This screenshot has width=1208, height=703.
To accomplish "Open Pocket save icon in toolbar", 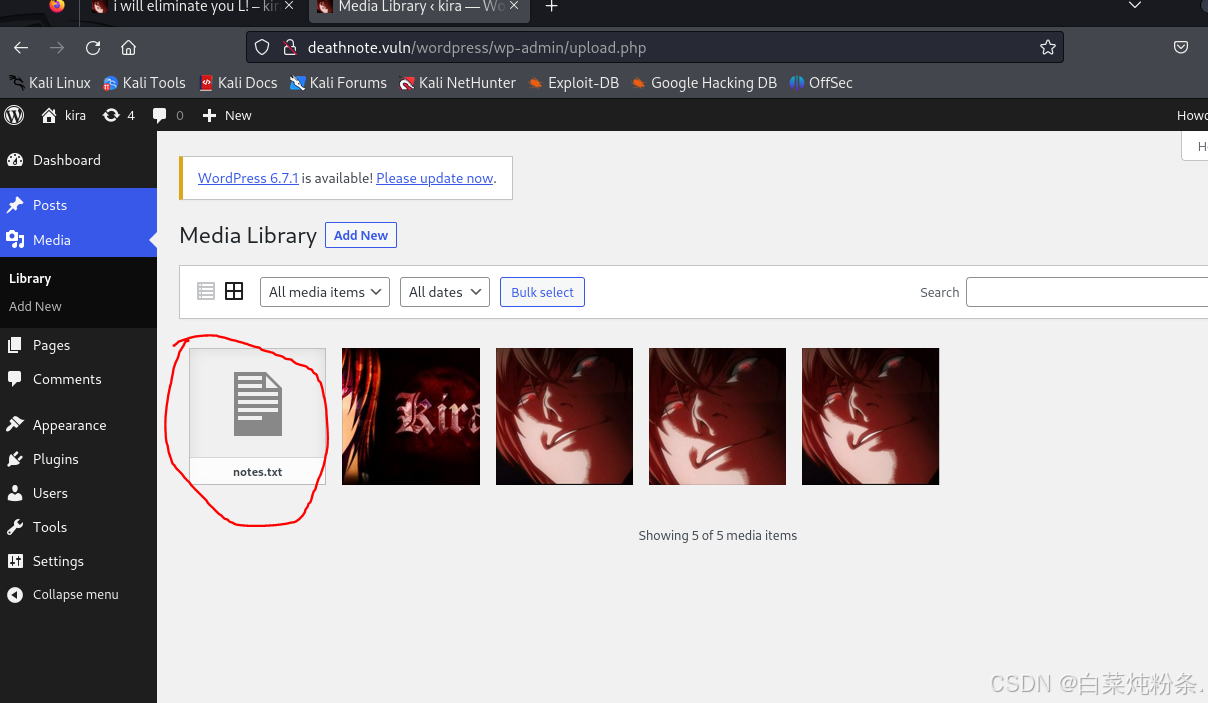I will point(1181,47).
